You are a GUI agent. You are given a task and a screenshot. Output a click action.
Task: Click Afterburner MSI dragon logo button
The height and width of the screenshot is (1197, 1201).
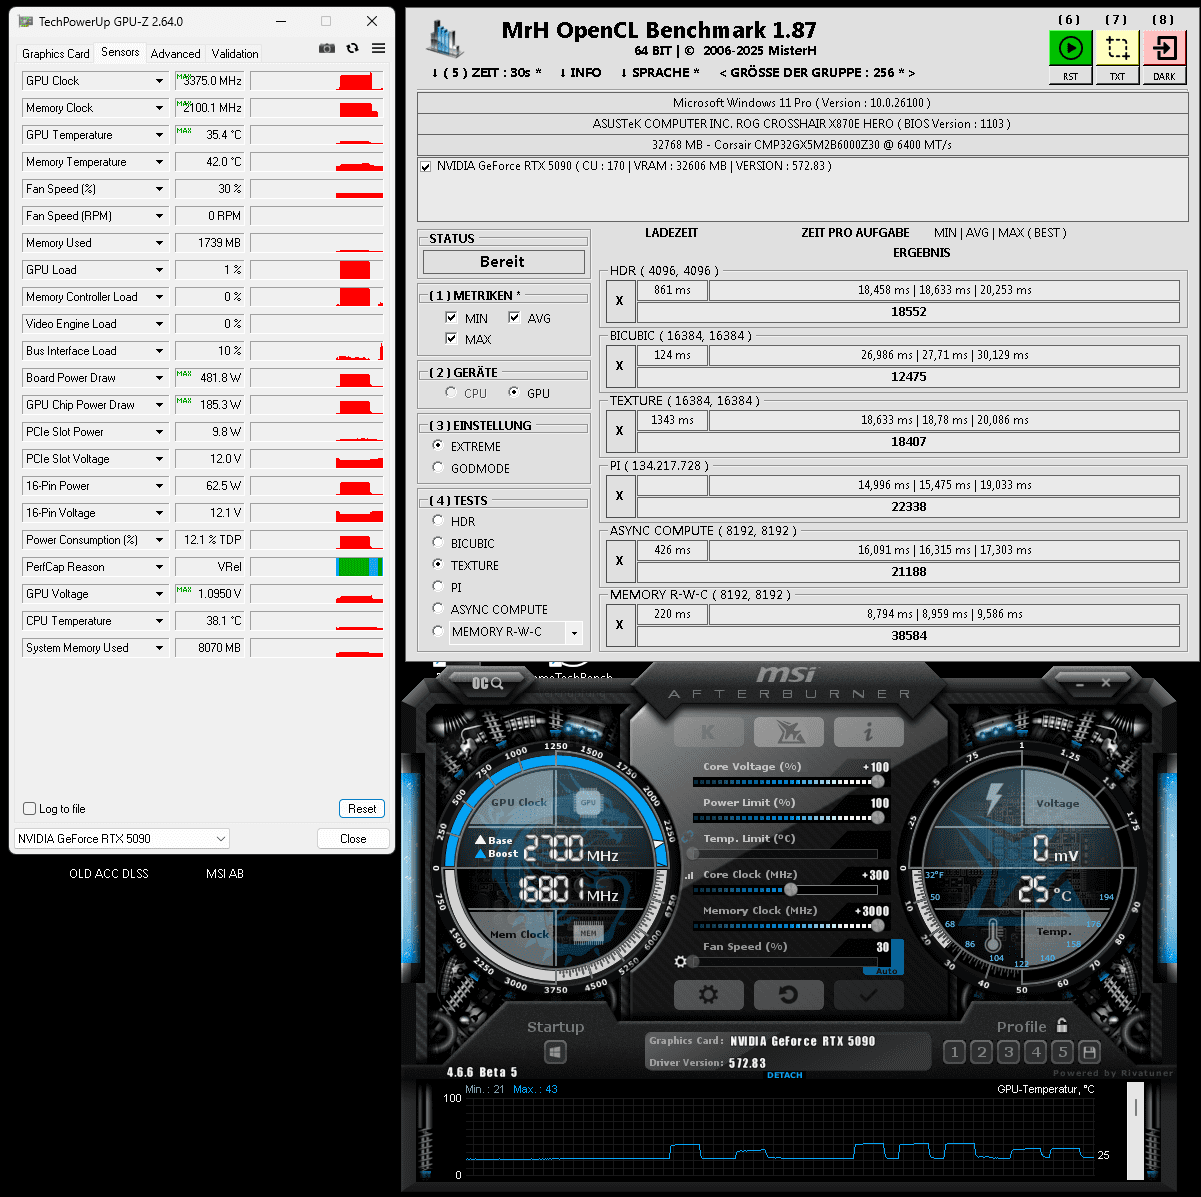pyautogui.click(x=789, y=732)
